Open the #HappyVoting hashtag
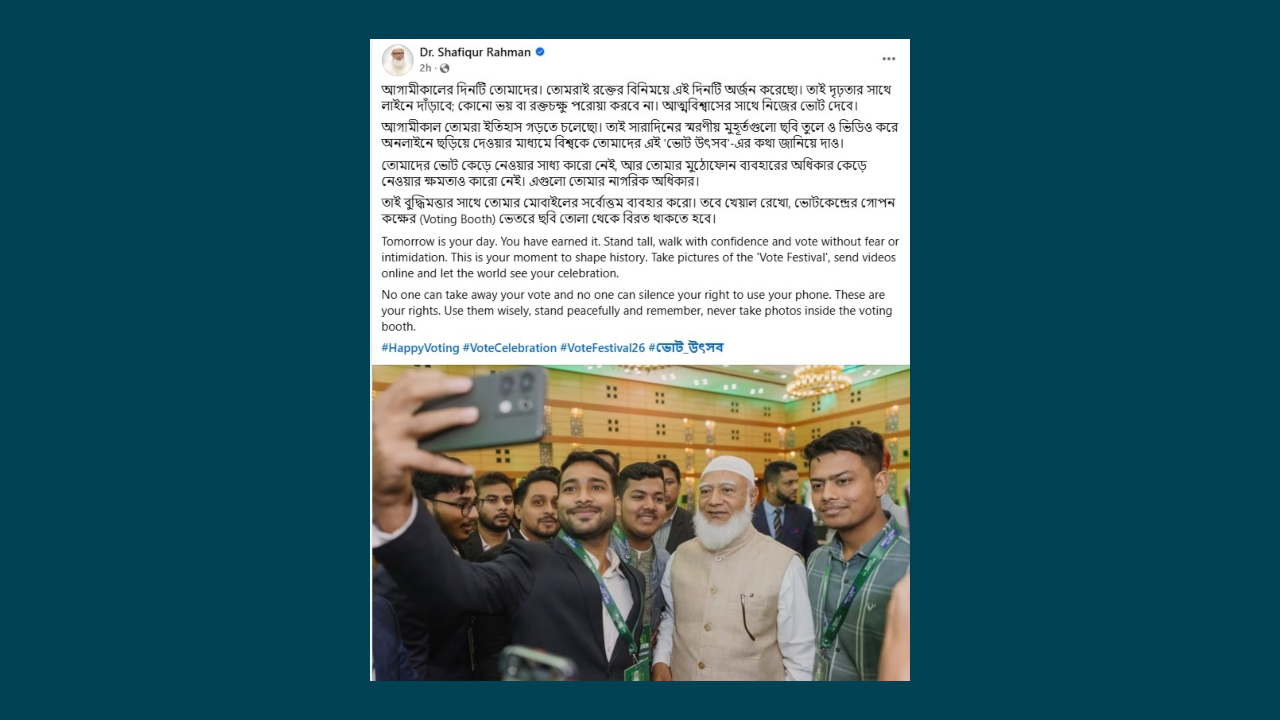 (x=420, y=348)
